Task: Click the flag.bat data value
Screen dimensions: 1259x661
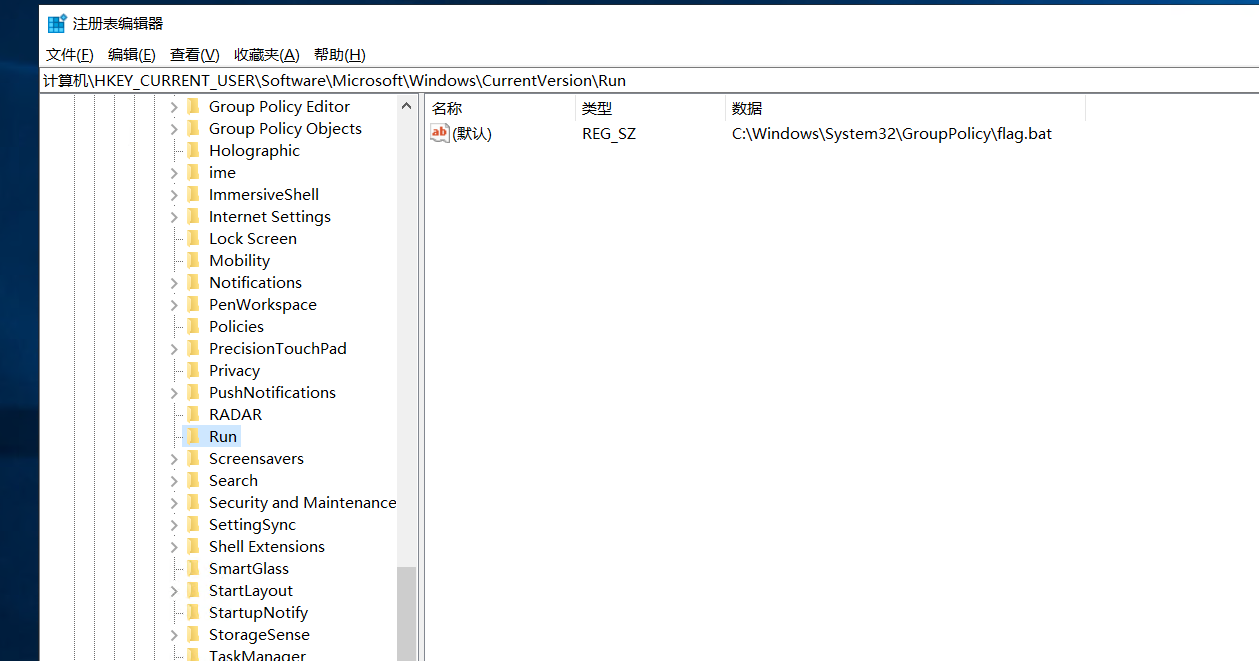Action: [892, 133]
